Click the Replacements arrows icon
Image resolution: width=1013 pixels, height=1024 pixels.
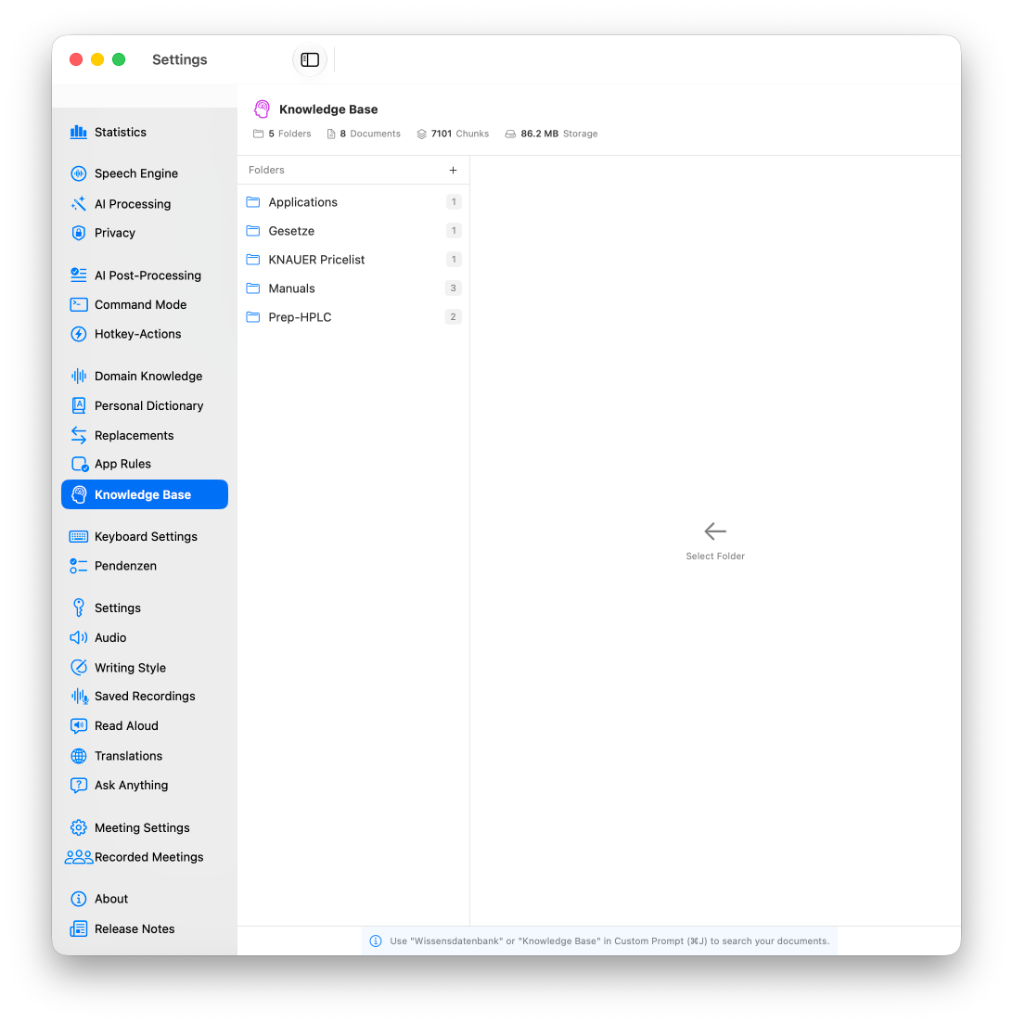coord(78,436)
